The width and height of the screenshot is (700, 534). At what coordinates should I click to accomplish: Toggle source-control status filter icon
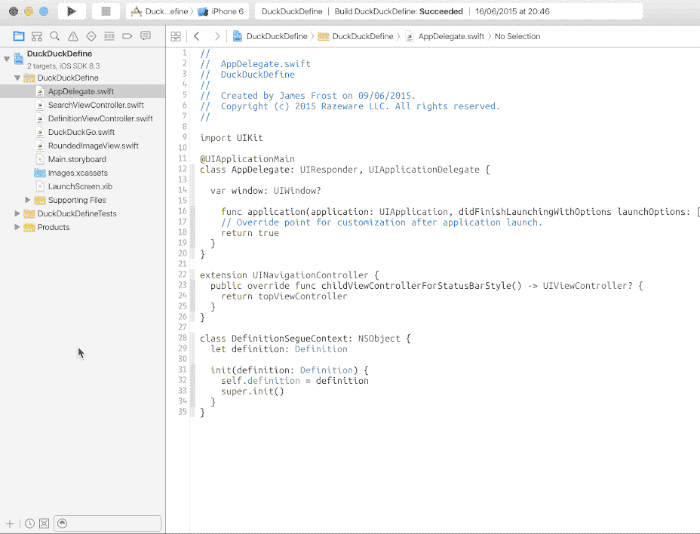pyautogui.click(x=44, y=523)
